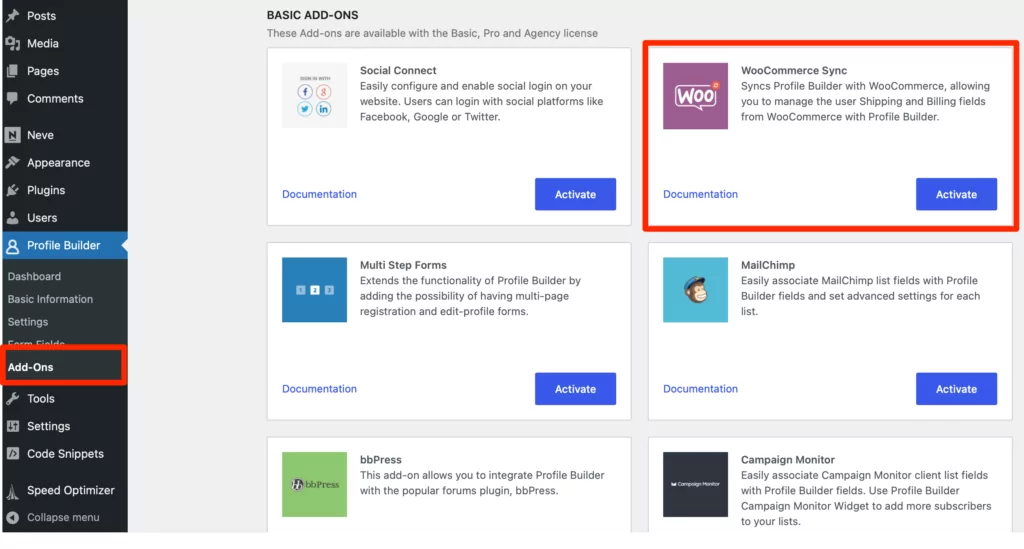Click the 'MailChimp' title text

pyautogui.click(x=767, y=265)
